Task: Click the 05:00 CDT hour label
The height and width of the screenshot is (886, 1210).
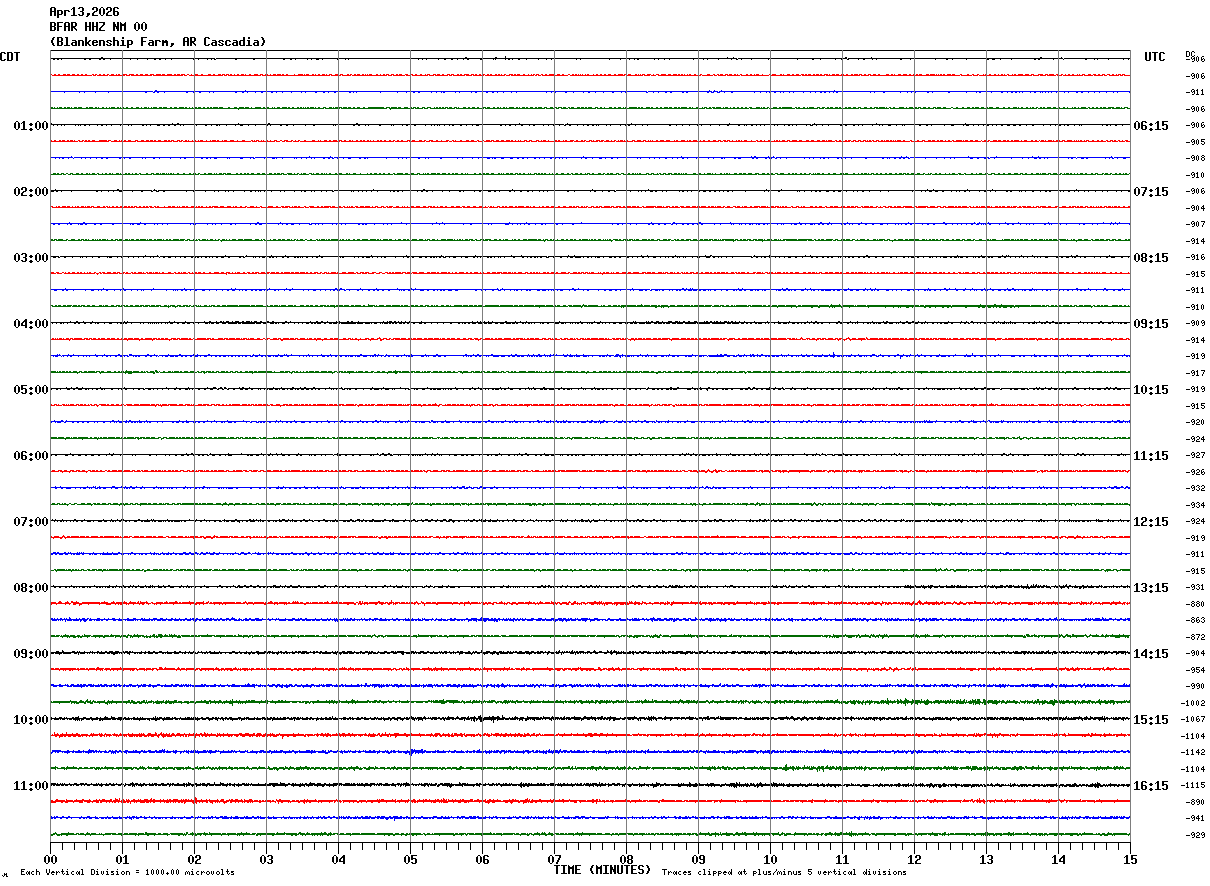Action: pos(31,390)
